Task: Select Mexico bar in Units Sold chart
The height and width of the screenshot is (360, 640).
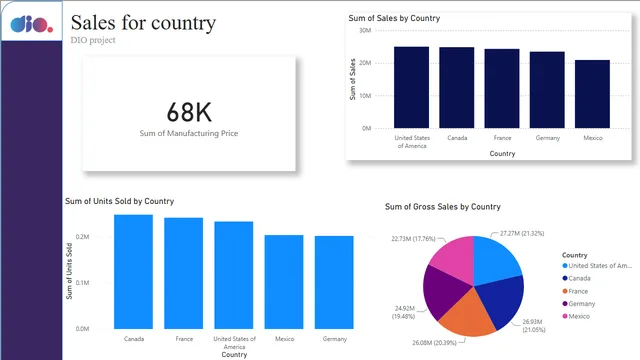Action: point(284,282)
